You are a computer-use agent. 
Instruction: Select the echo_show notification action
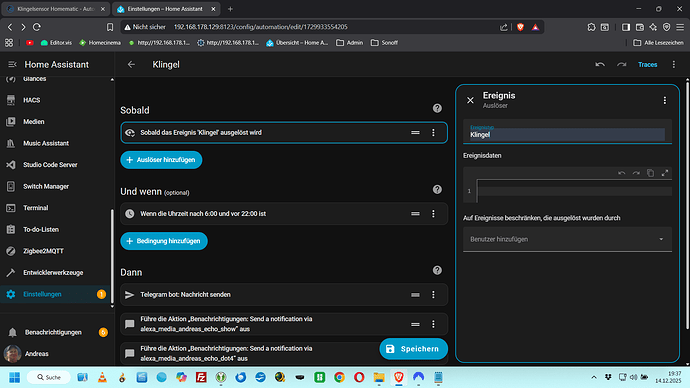point(284,324)
